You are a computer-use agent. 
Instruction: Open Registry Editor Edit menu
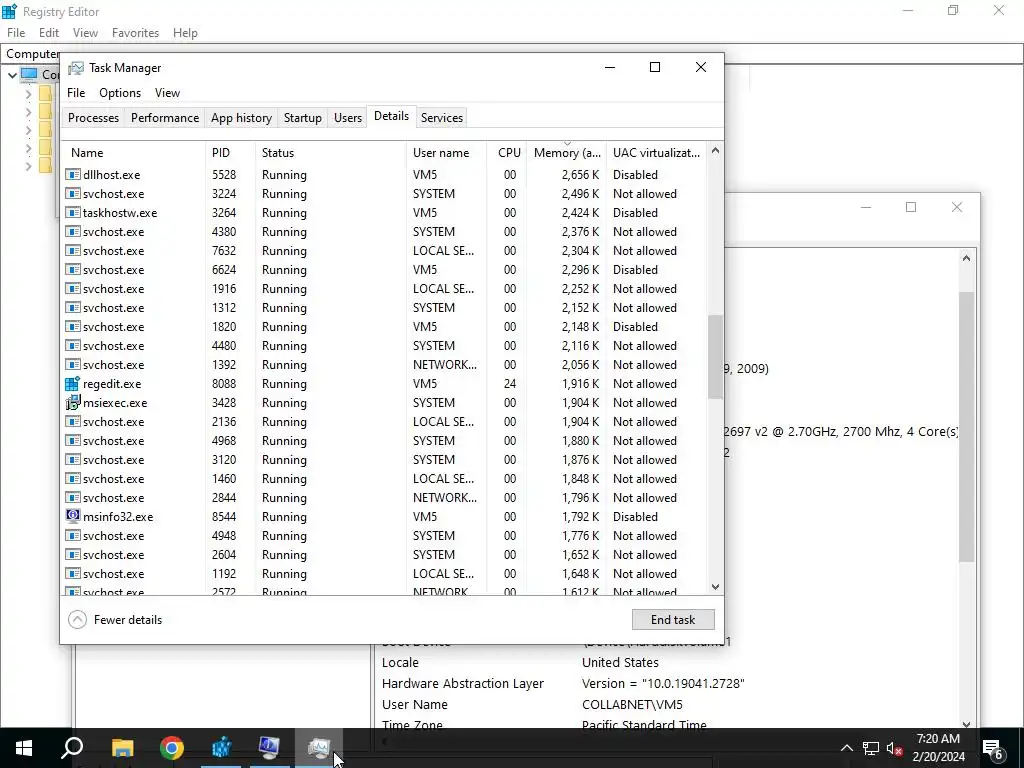[x=49, y=33]
